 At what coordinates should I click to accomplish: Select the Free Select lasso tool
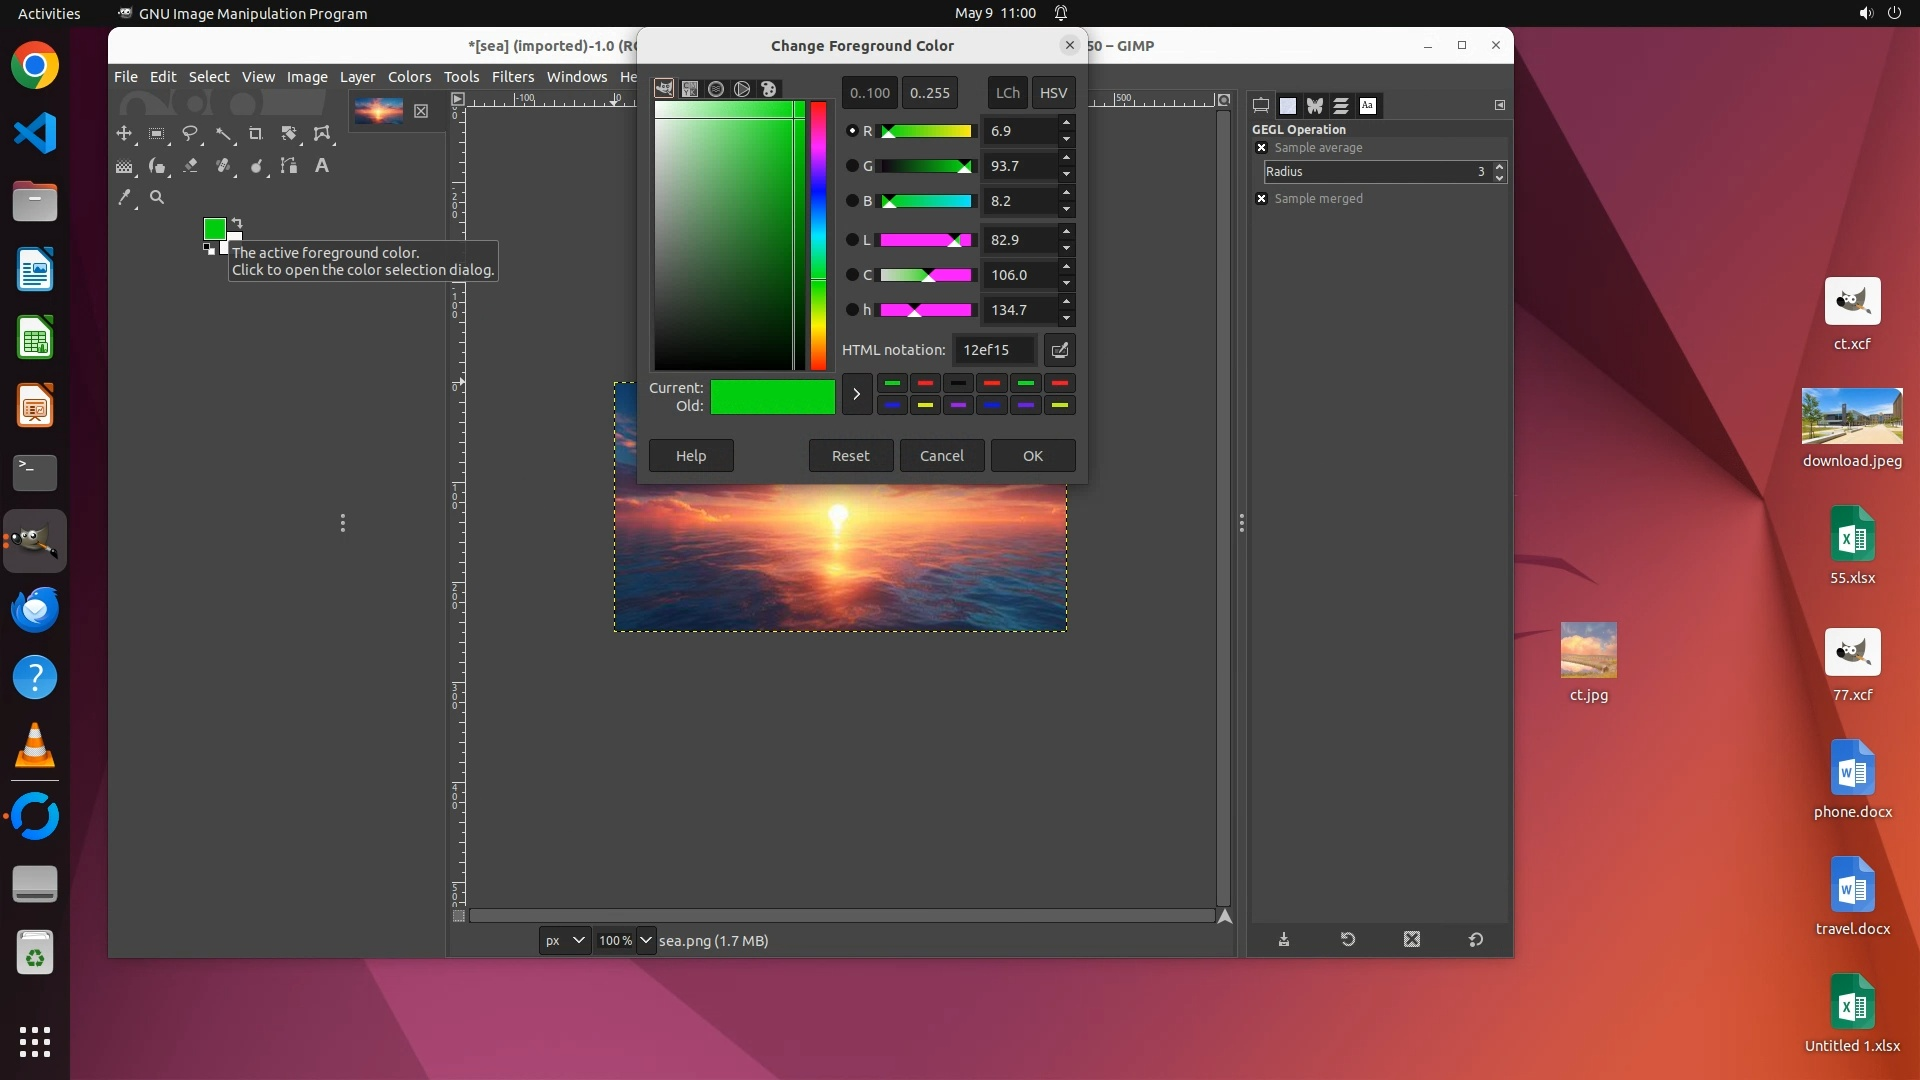(x=190, y=133)
